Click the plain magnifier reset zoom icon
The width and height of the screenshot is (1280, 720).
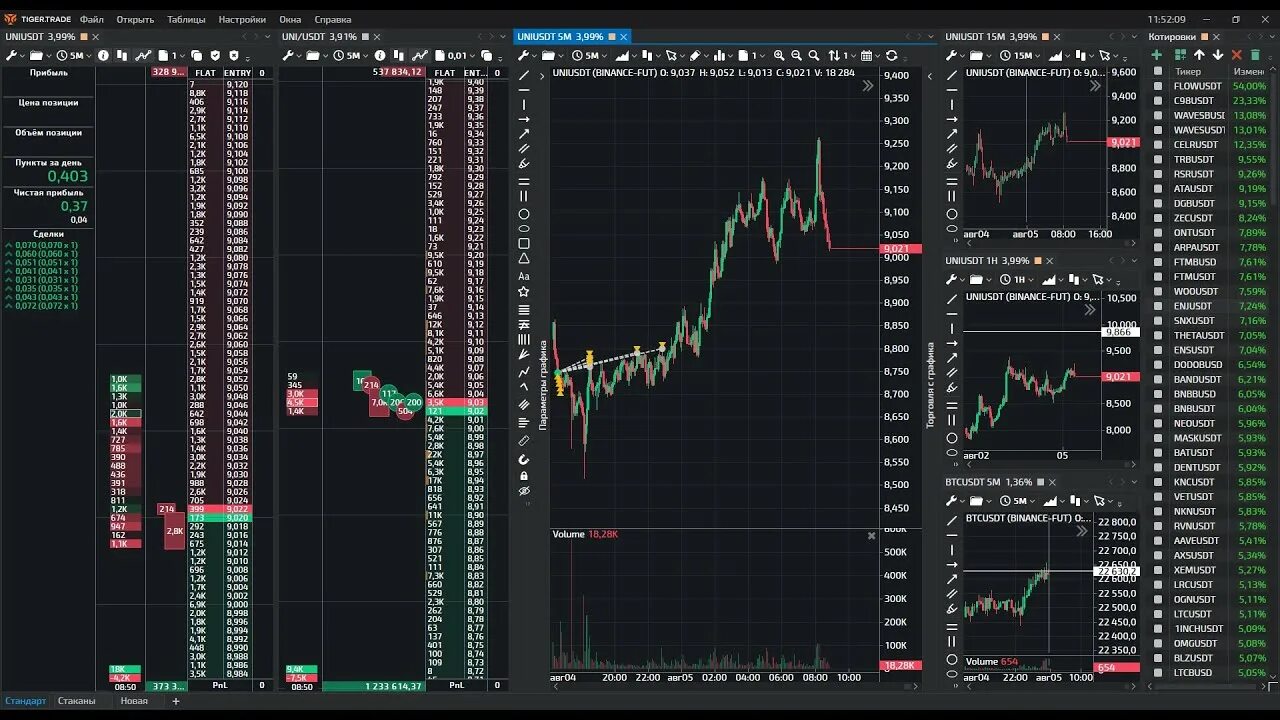(x=814, y=56)
